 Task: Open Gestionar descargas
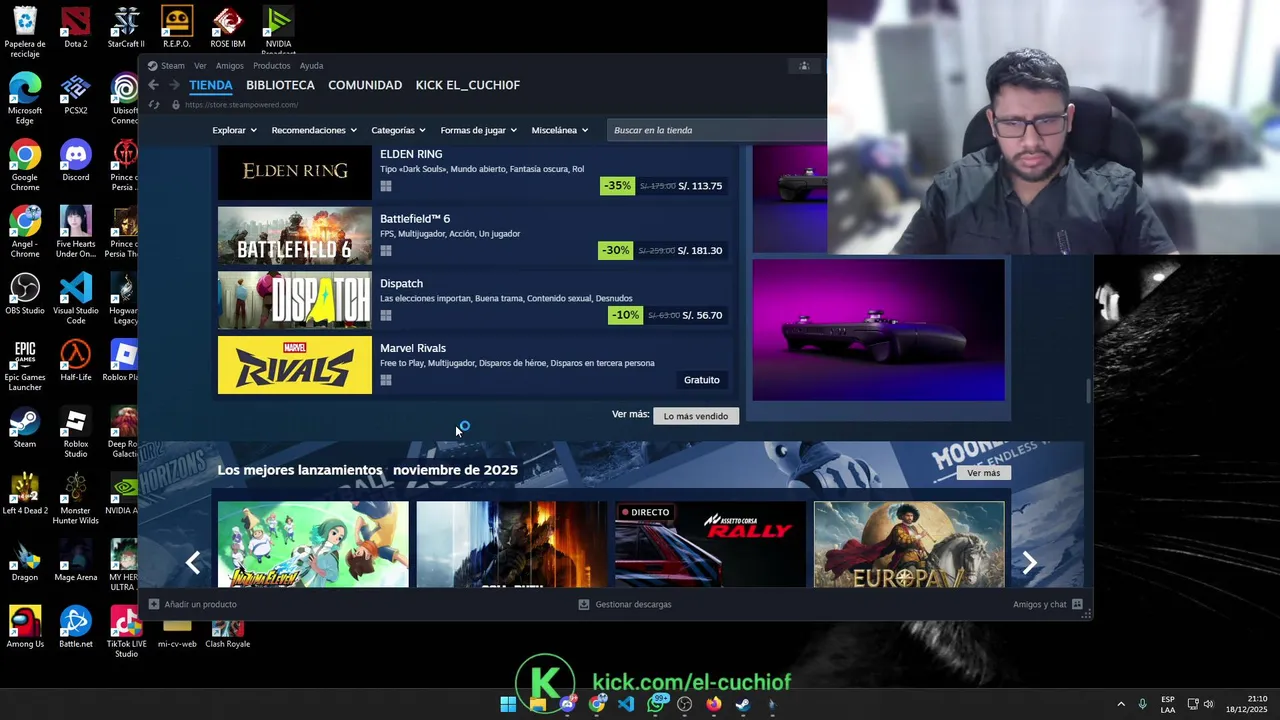(x=625, y=604)
